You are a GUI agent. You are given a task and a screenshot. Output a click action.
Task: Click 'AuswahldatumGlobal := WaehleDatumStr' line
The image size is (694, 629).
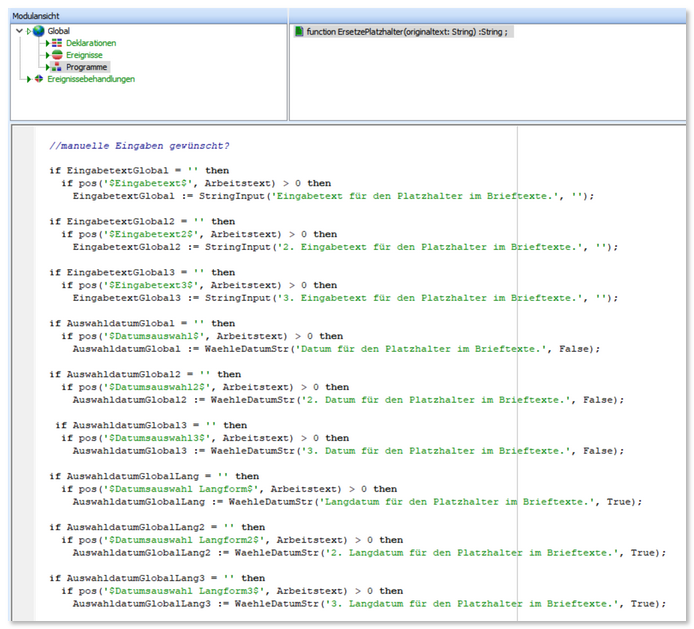(337, 349)
